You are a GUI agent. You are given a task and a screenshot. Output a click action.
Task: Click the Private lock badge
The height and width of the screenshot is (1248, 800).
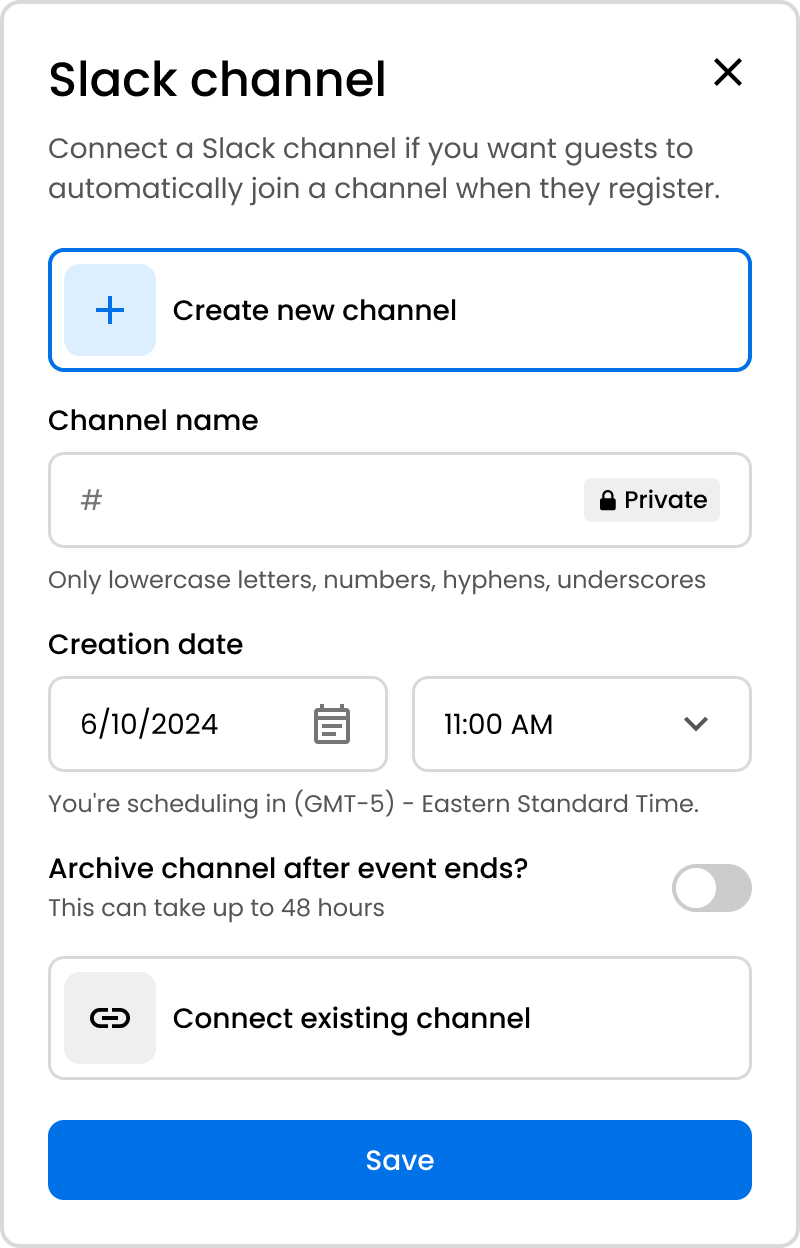point(652,500)
